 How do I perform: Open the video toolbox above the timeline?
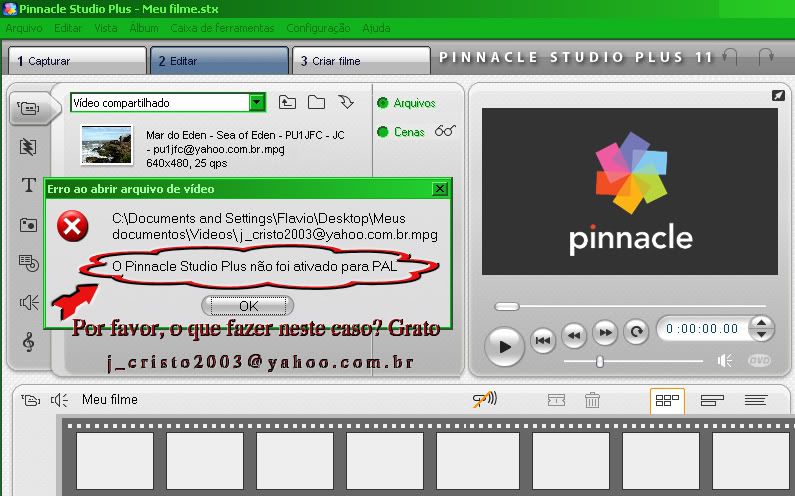[x=30, y=400]
